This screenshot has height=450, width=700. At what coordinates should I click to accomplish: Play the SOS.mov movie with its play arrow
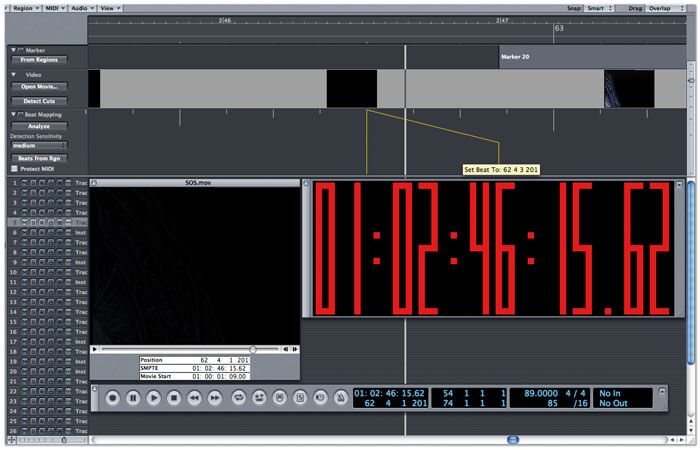tap(95, 349)
